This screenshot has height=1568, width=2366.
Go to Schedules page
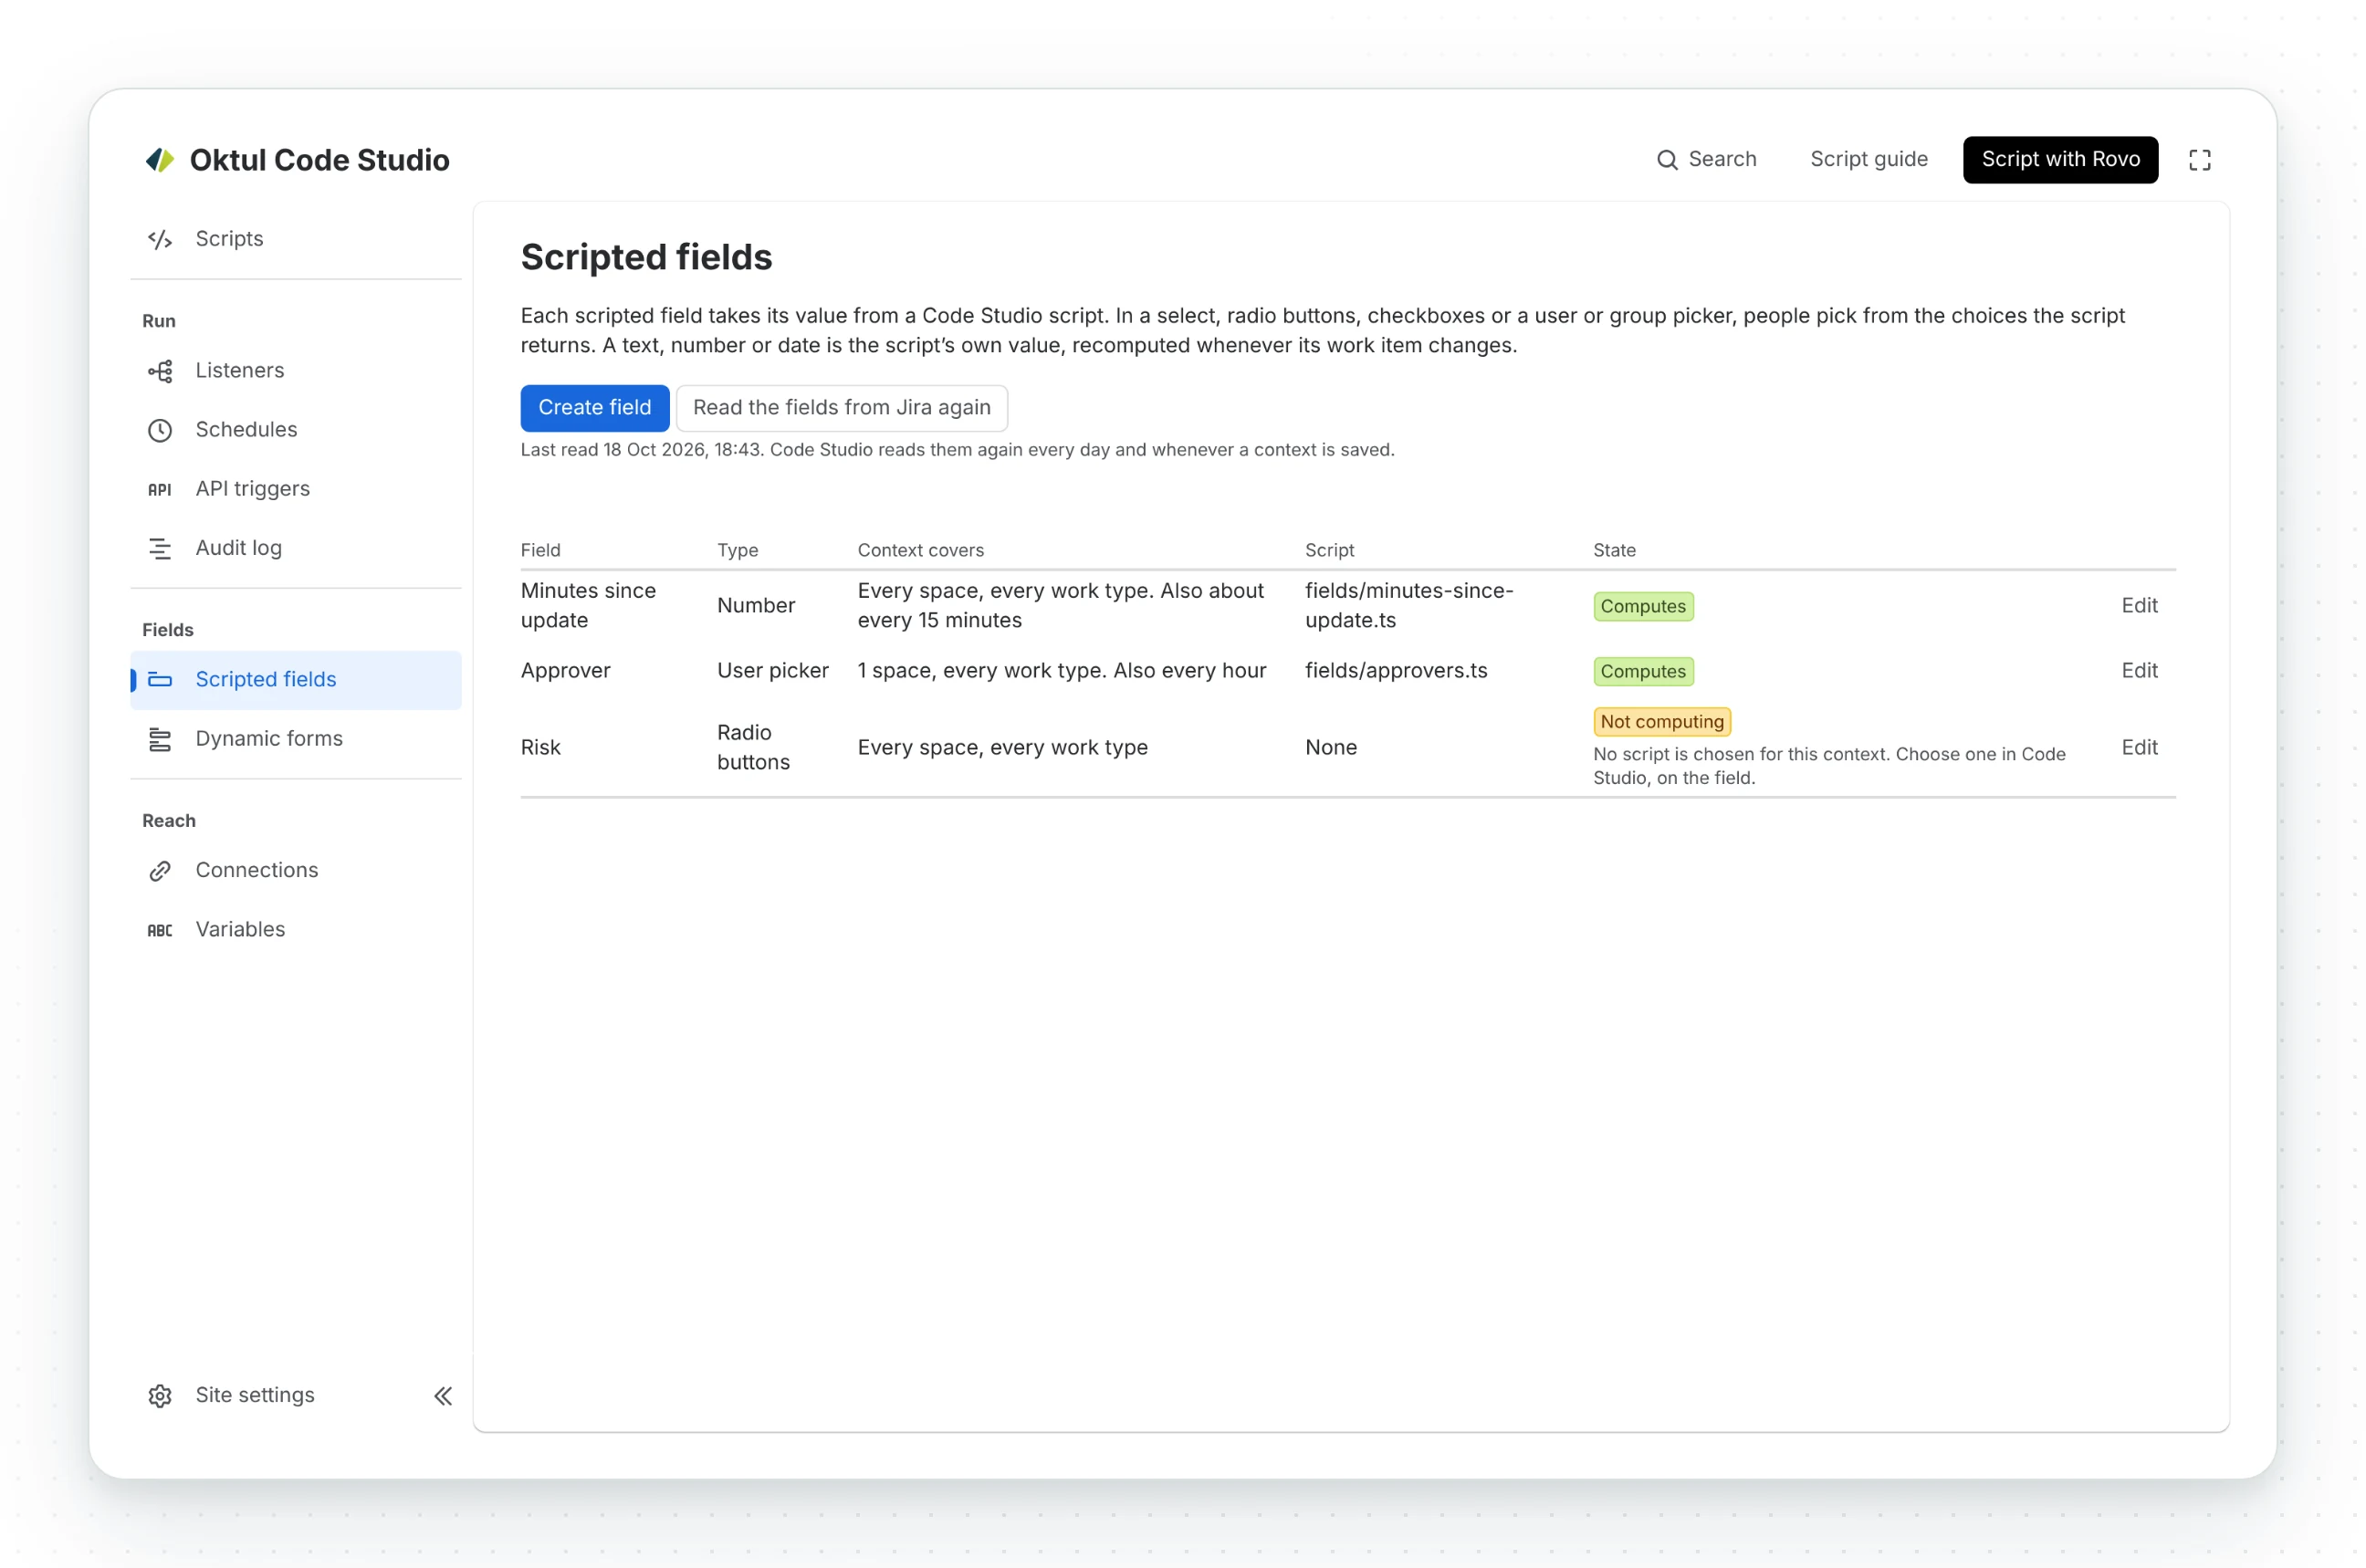296,430
